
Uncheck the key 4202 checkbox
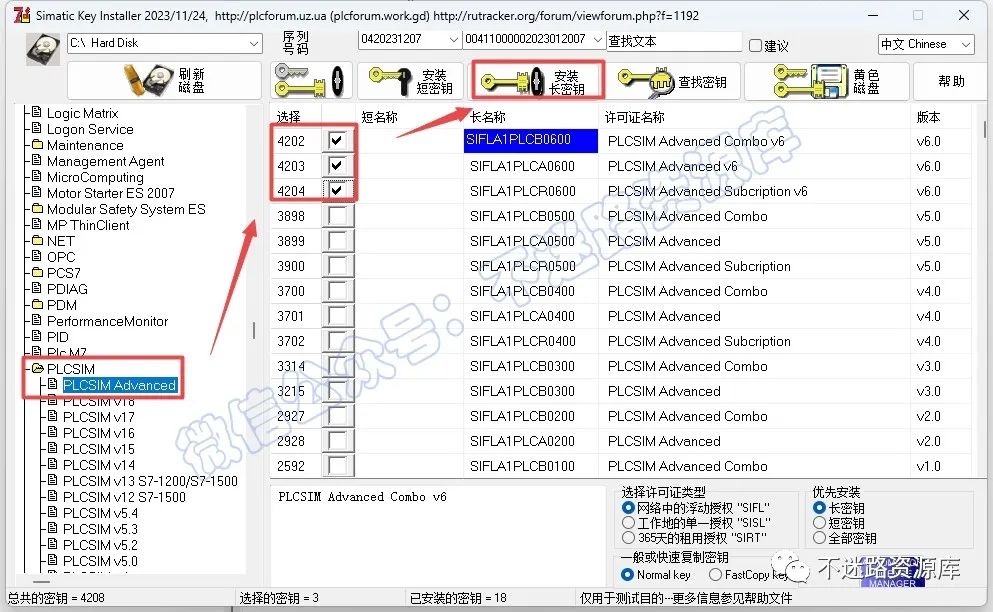click(x=337, y=140)
